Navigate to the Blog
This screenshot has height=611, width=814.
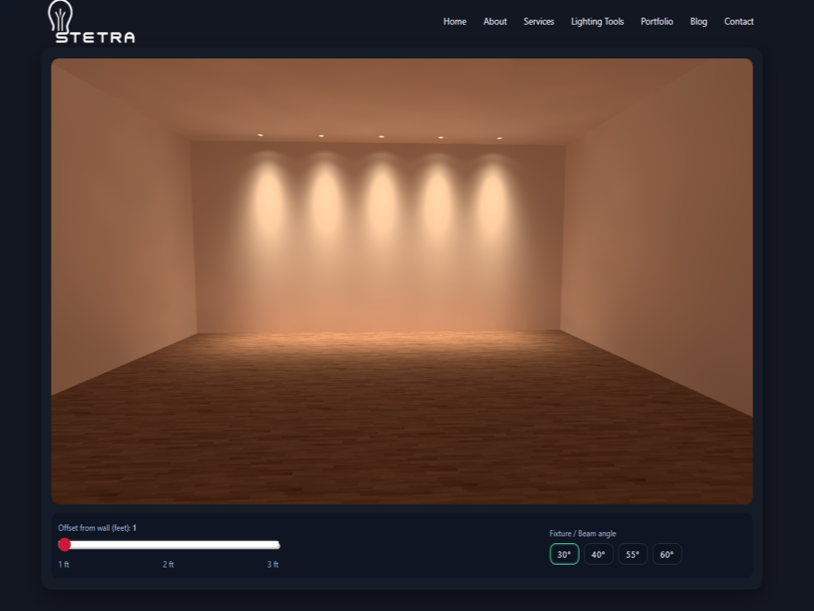click(698, 21)
